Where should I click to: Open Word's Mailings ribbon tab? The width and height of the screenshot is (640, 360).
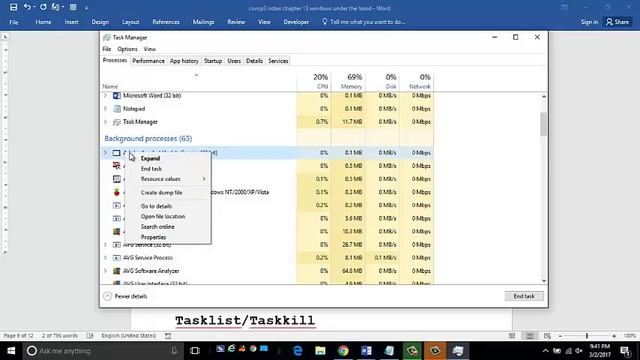tap(203, 22)
